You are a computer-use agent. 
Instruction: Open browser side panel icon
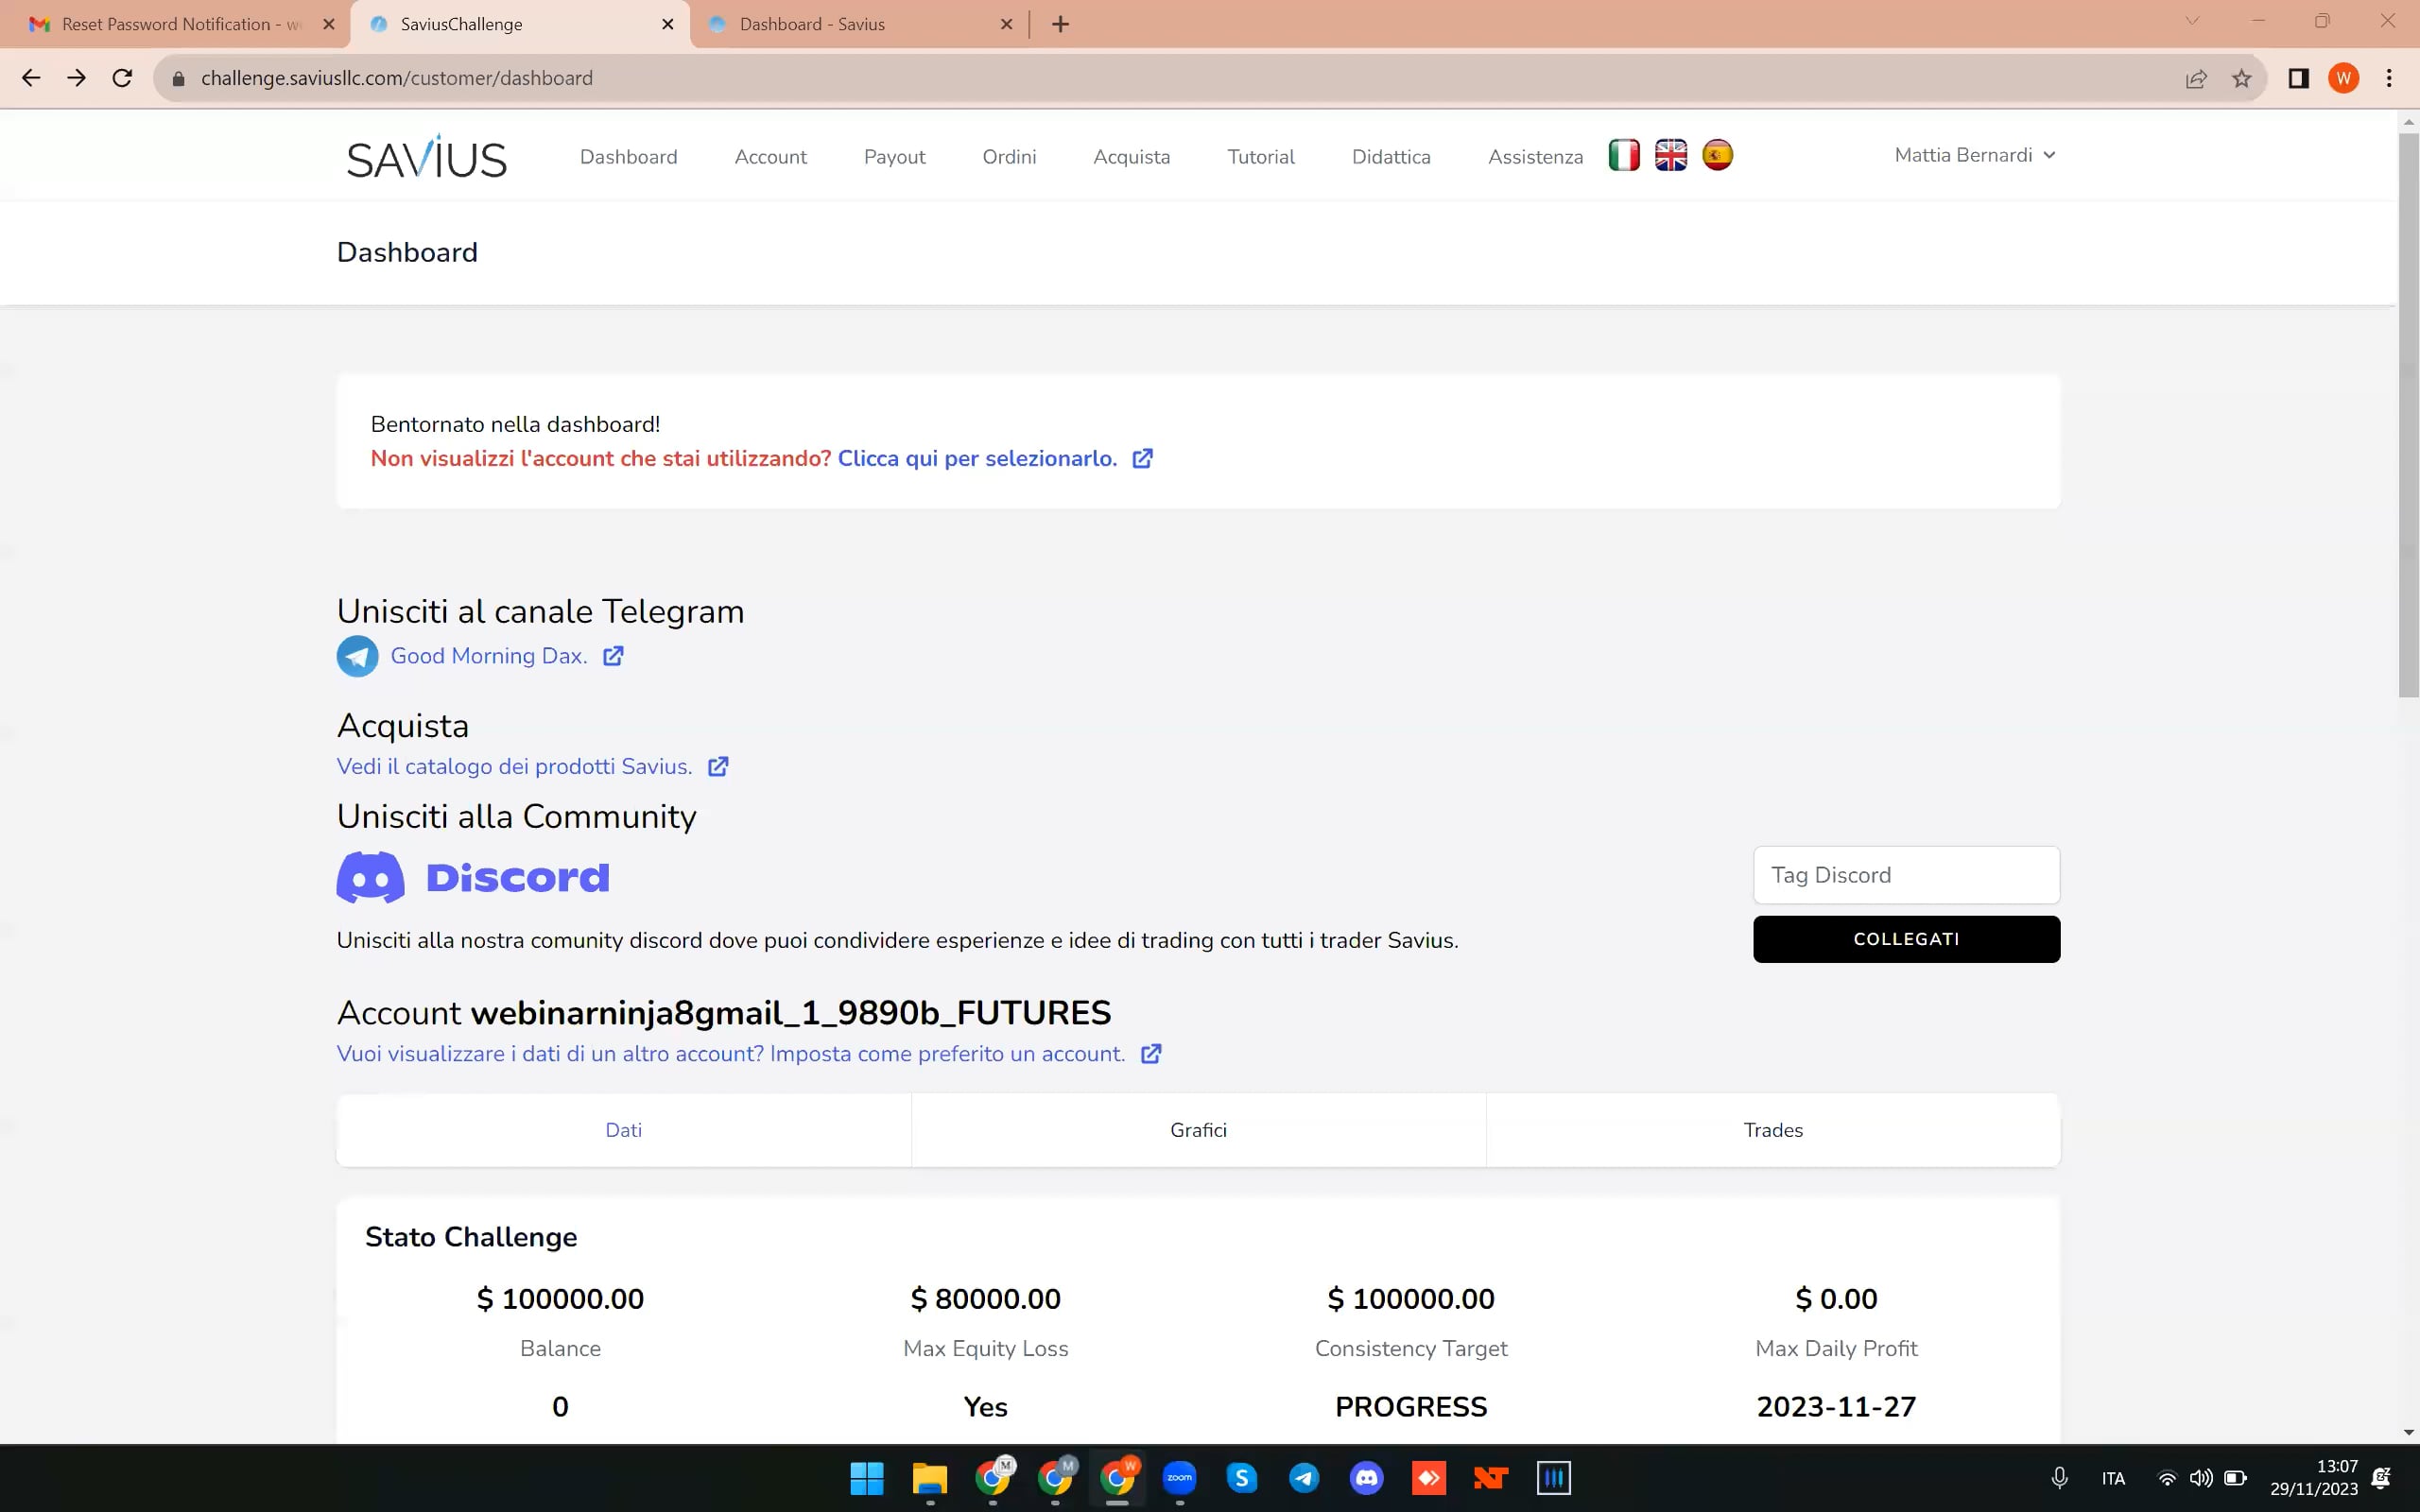[x=2298, y=78]
